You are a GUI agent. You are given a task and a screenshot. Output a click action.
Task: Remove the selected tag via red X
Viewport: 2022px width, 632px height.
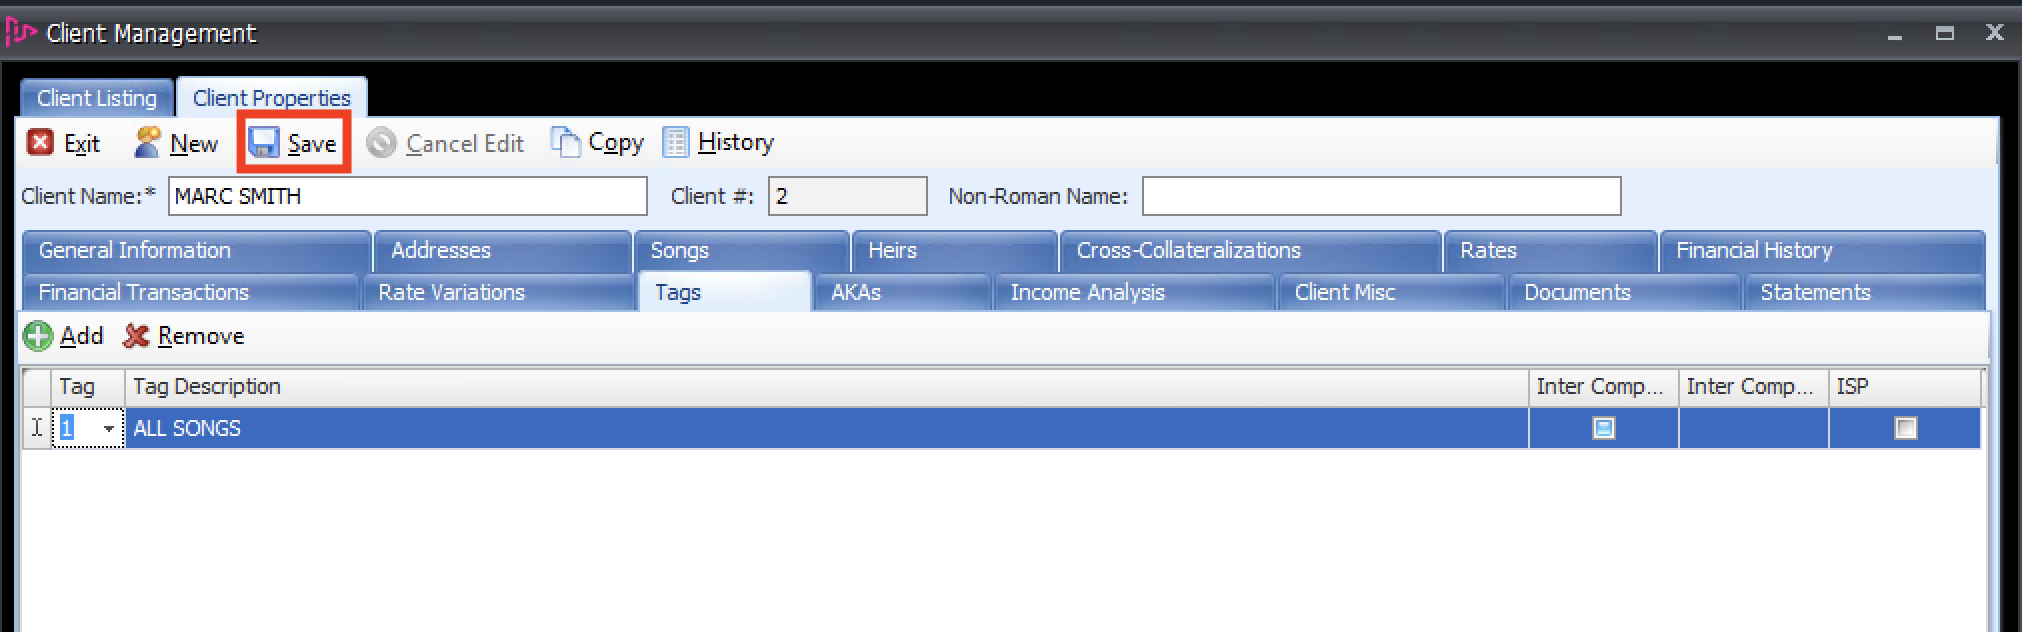tap(136, 336)
